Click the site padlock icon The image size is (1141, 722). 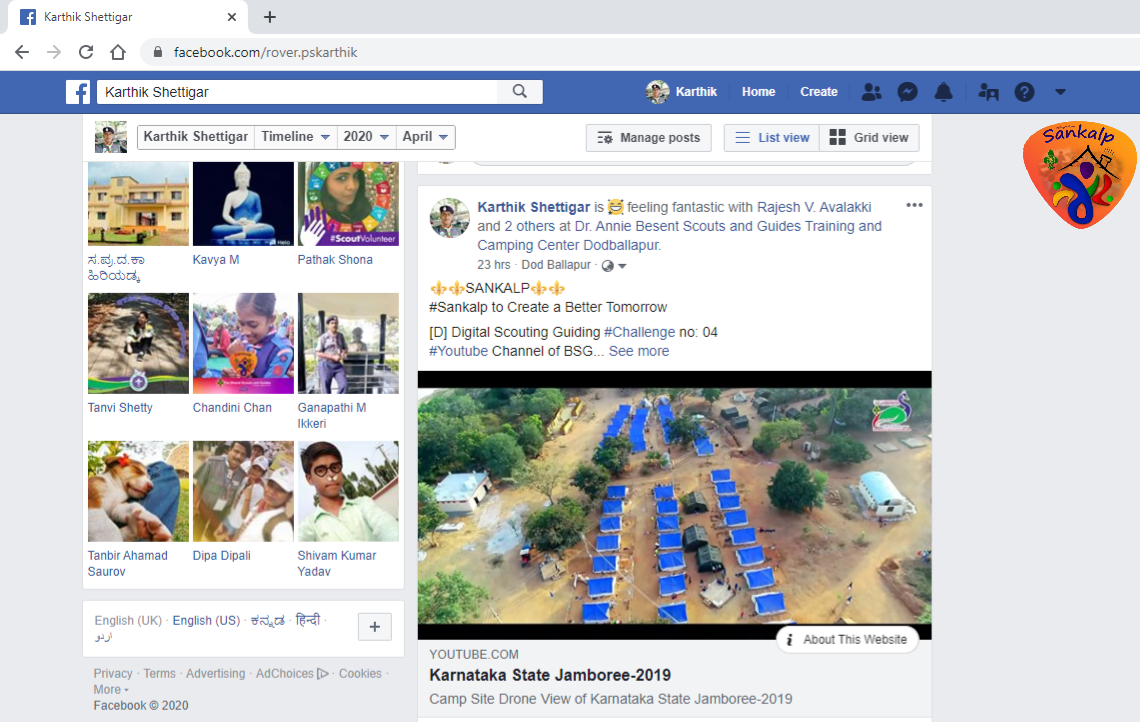157,52
